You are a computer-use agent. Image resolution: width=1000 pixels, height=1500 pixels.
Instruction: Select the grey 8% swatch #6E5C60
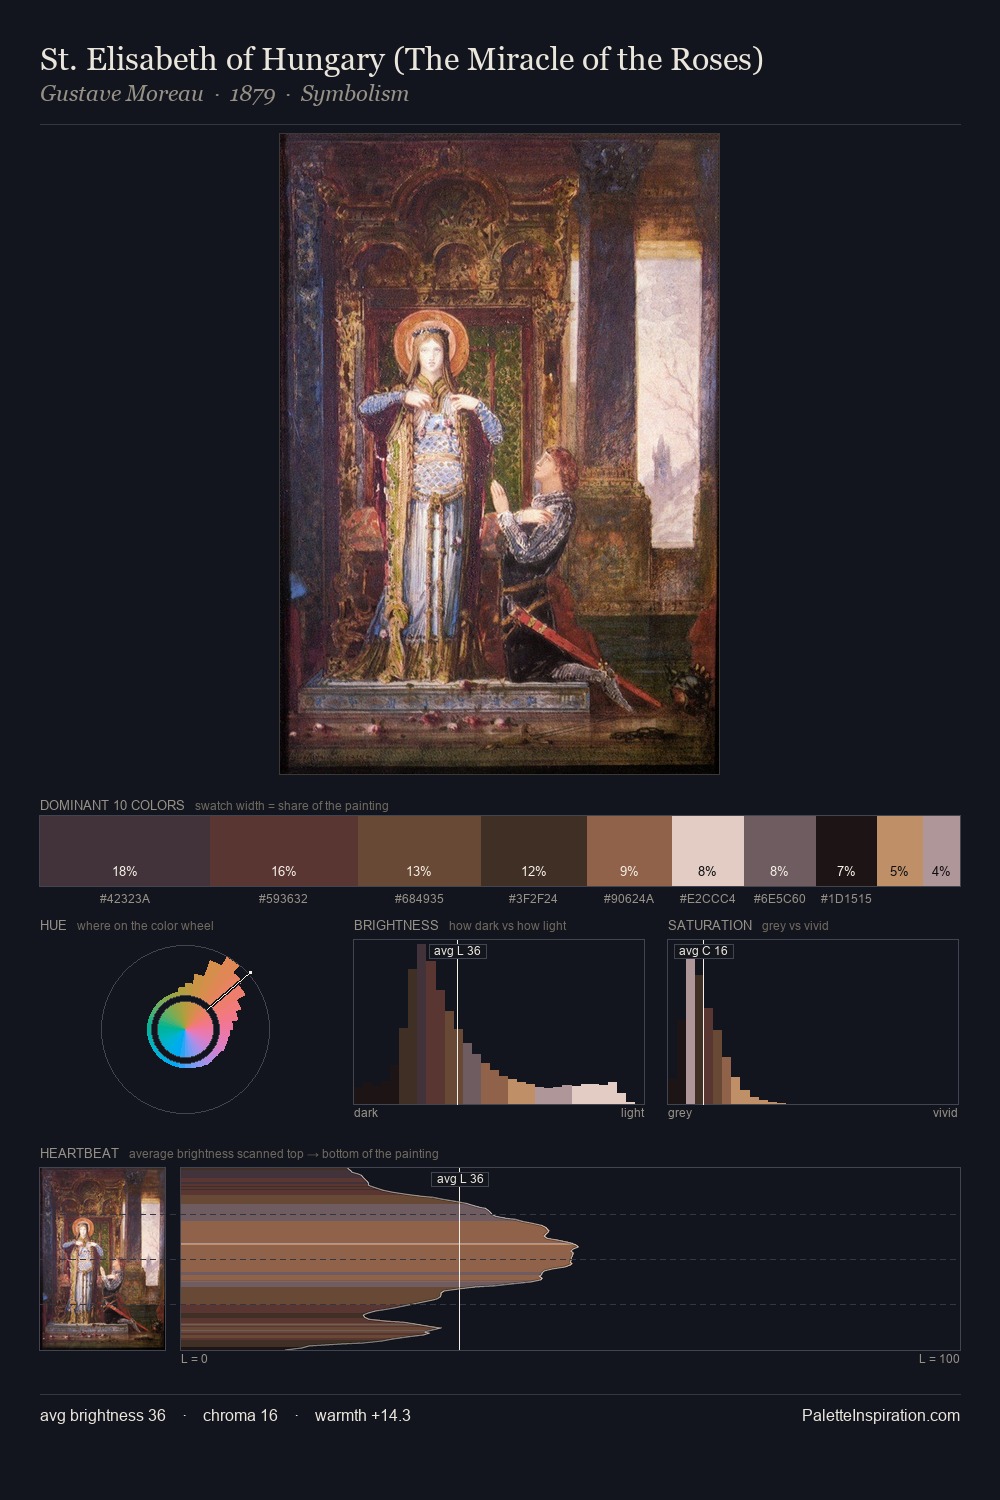780,851
